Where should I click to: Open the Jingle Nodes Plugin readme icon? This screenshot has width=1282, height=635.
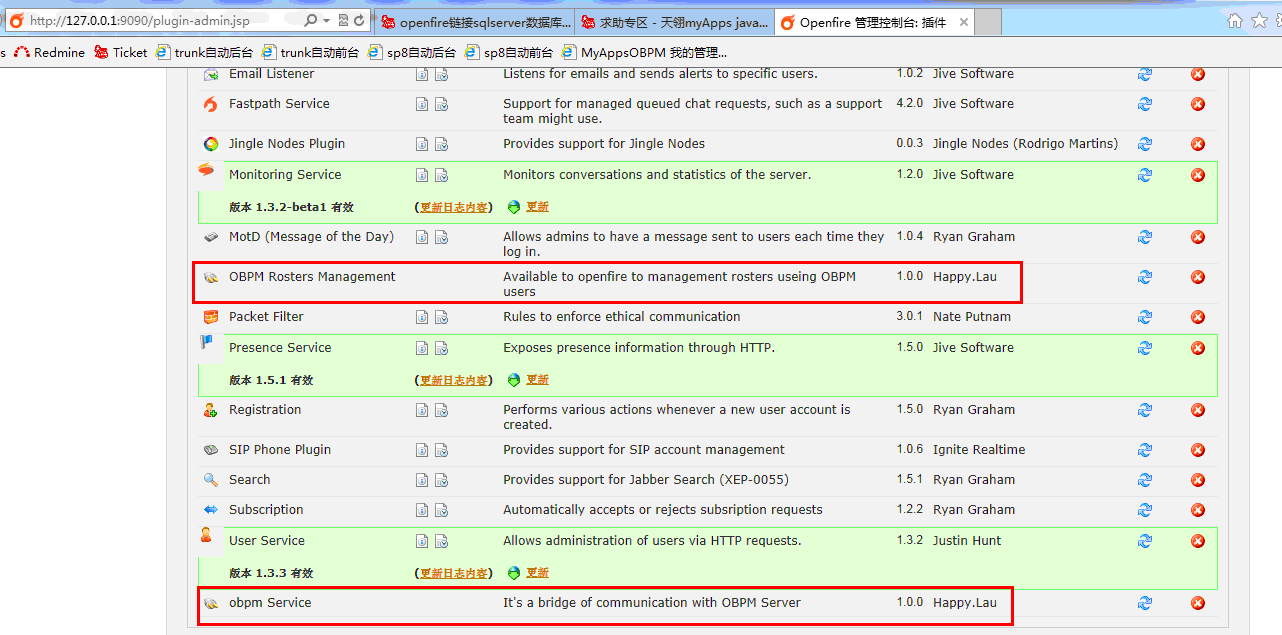point(422,144)
